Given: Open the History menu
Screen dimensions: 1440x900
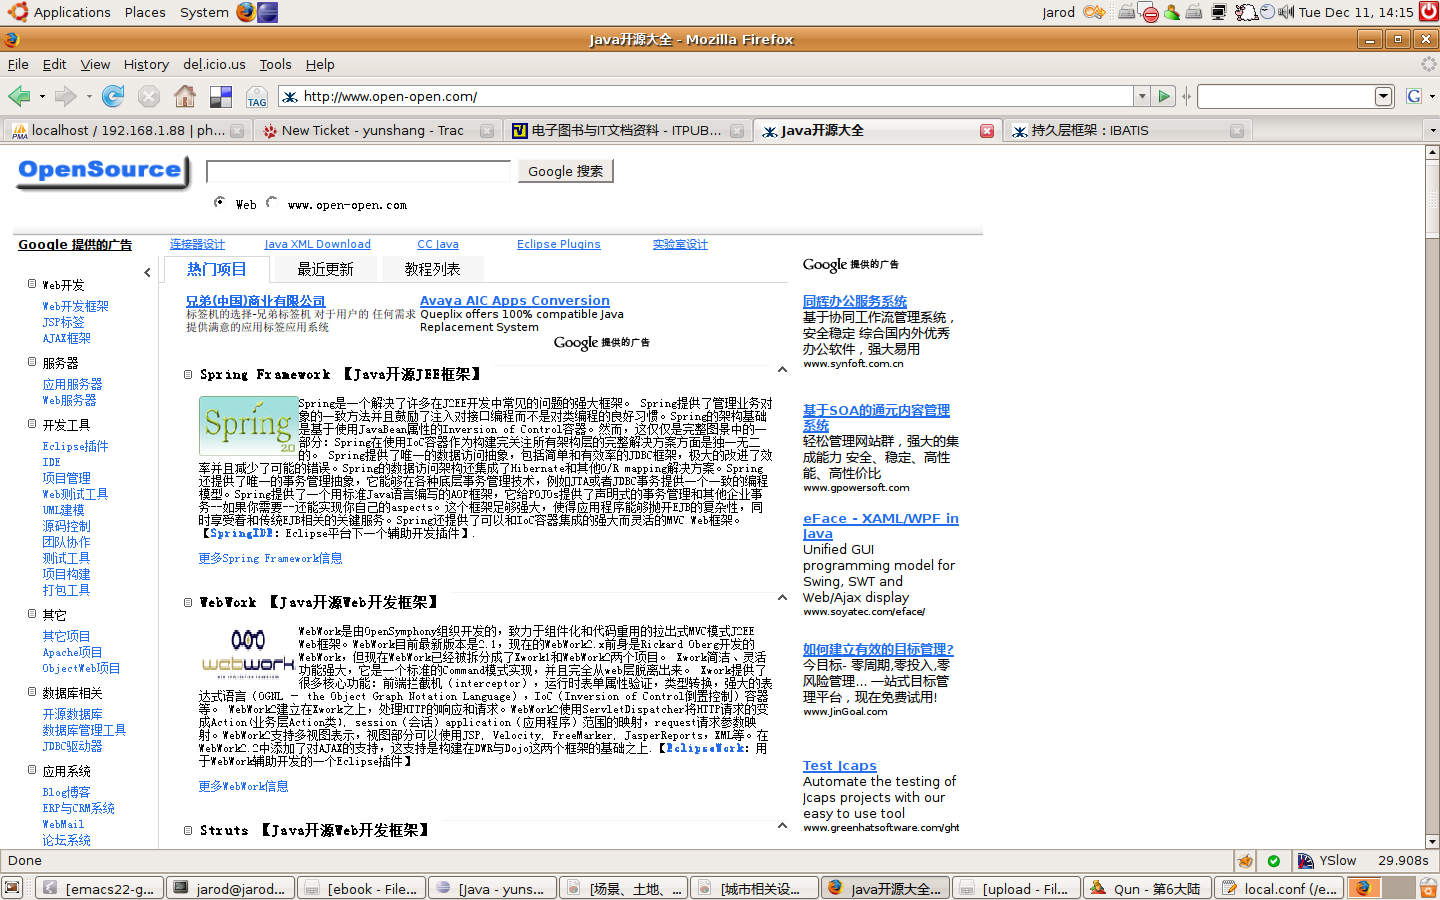Looking at the screenshot, I should (146, 64).
